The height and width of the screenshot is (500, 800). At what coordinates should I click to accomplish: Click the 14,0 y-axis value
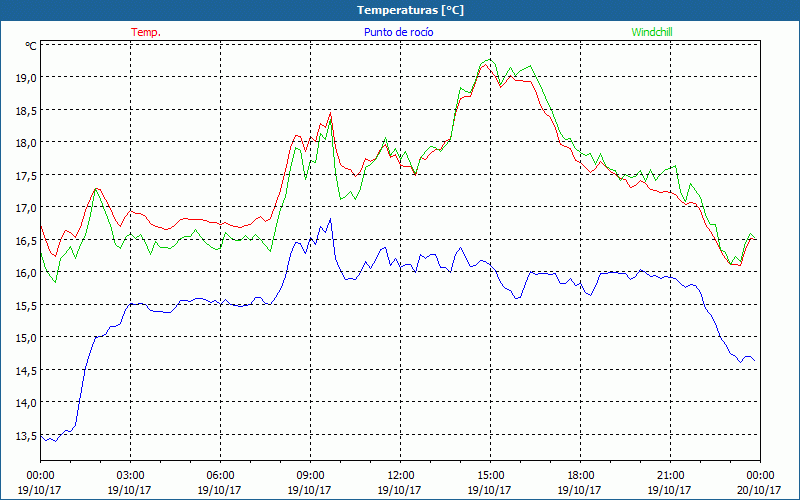pos(27,403)
